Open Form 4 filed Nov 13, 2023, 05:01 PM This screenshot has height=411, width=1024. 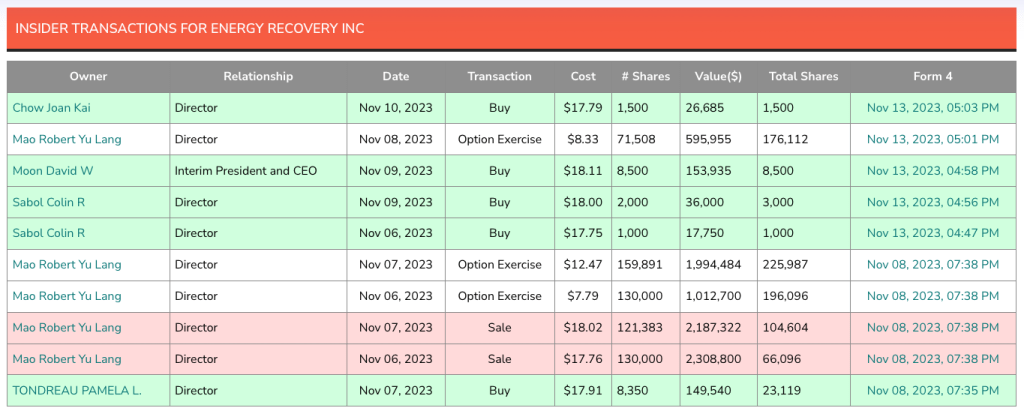[x=933, y=139]
